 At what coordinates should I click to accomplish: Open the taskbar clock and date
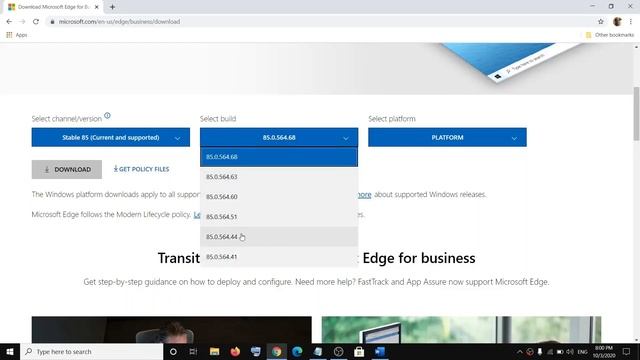pyautogui.click(x=604, y=351)
